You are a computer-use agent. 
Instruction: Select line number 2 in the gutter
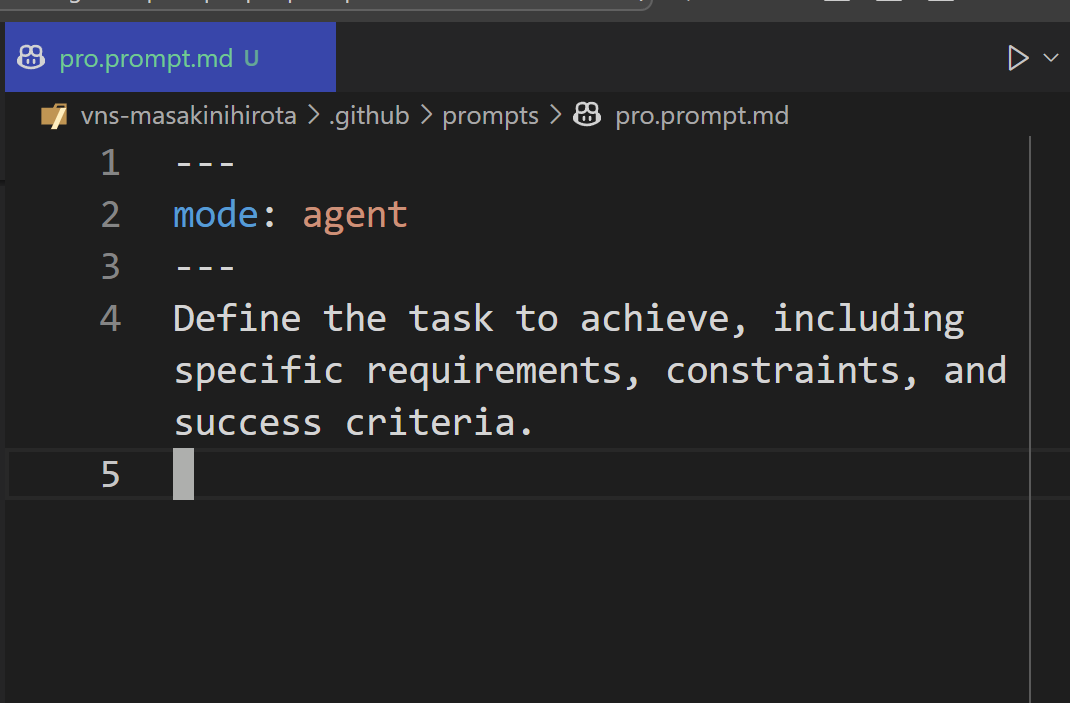111,215
